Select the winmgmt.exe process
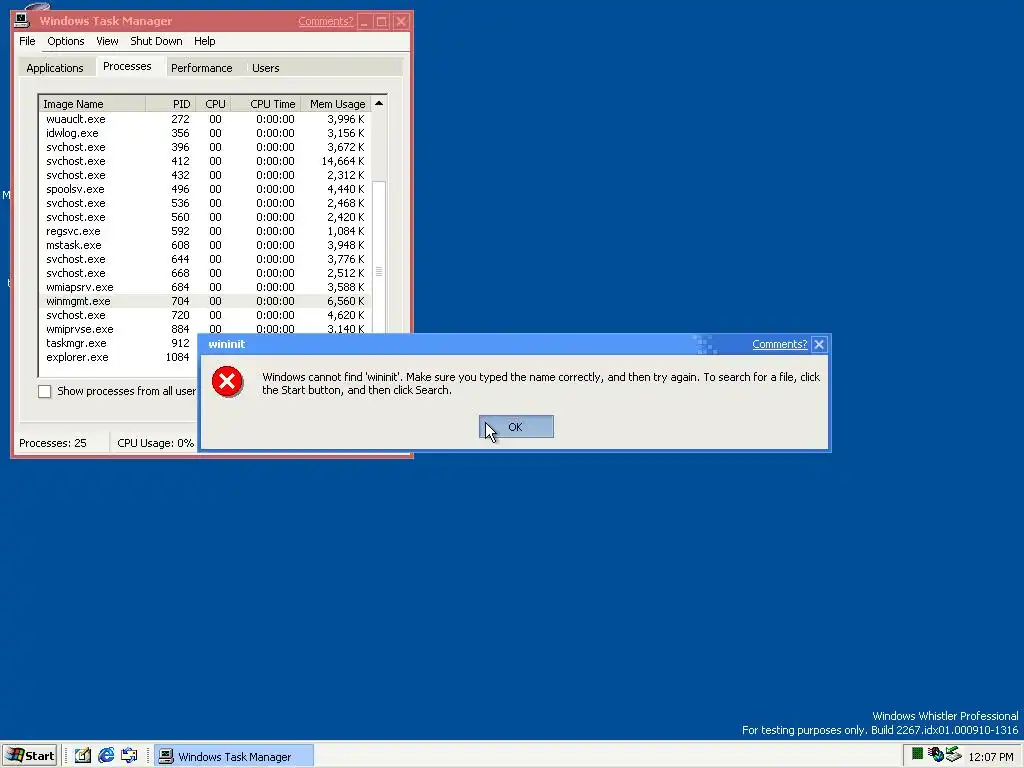Image resolution: width=1024 pixels, height=768 pixels. 205,301
